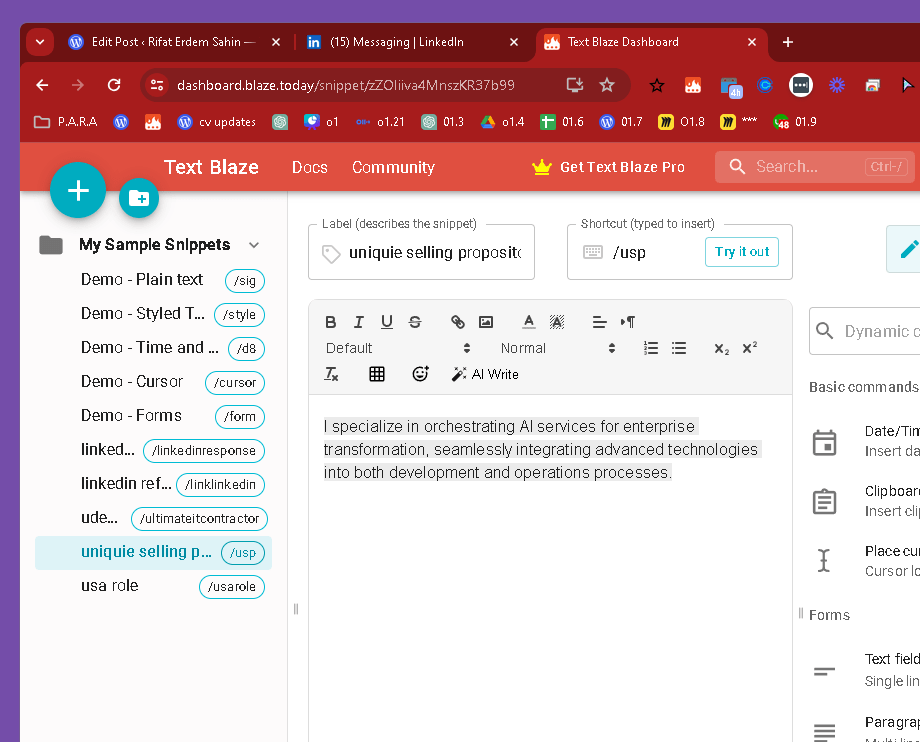Open the tab search dropdown arrow

tap(40, 42)
